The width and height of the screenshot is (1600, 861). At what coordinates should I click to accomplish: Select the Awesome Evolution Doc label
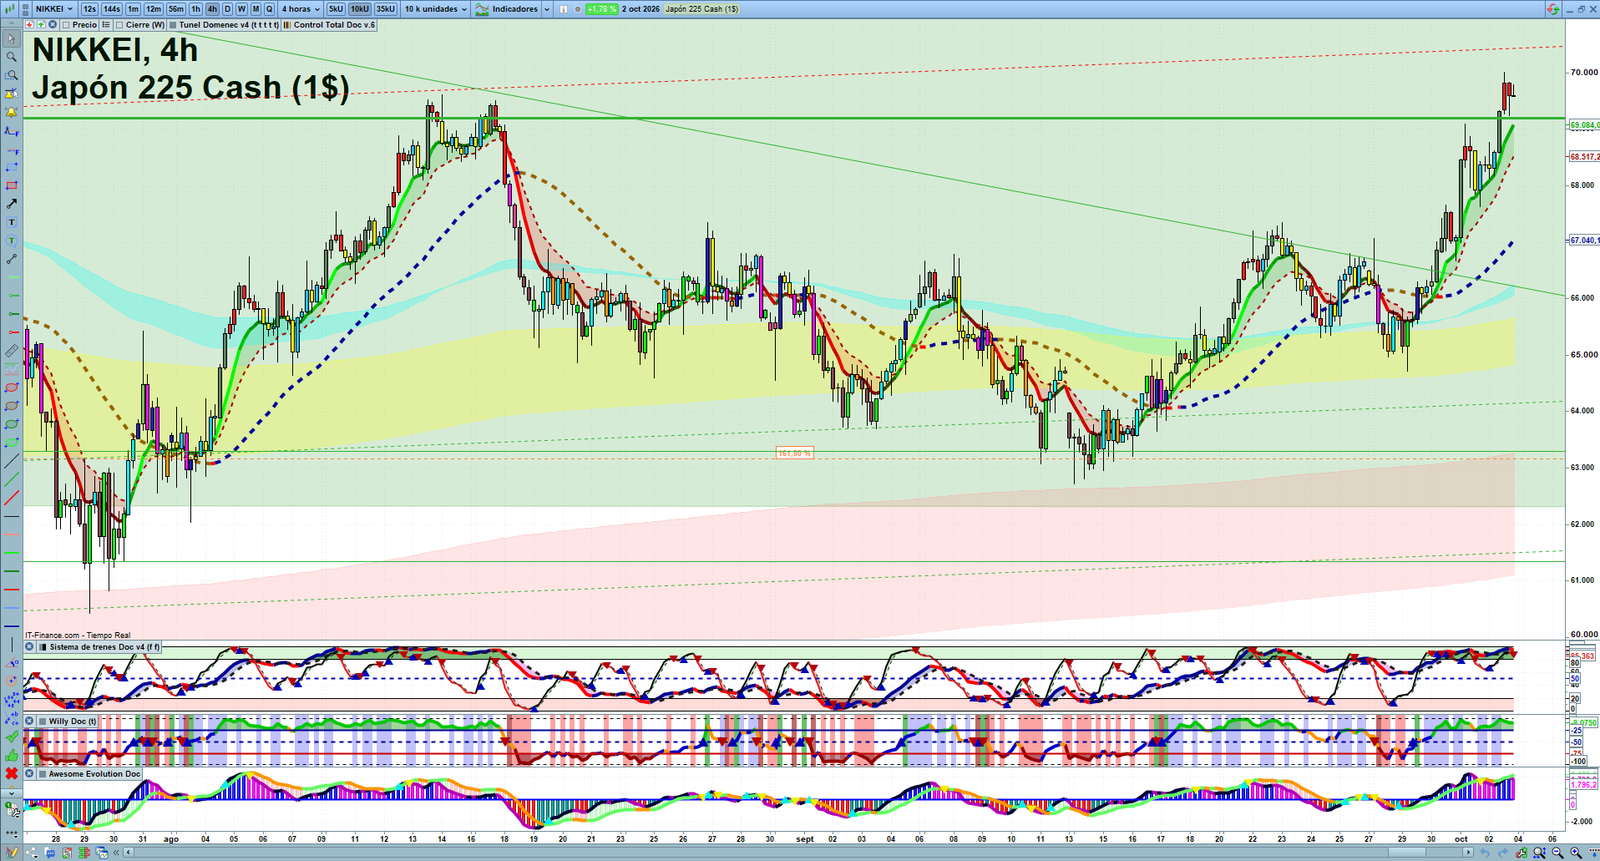pyautogui.click(x=95, y=774)
